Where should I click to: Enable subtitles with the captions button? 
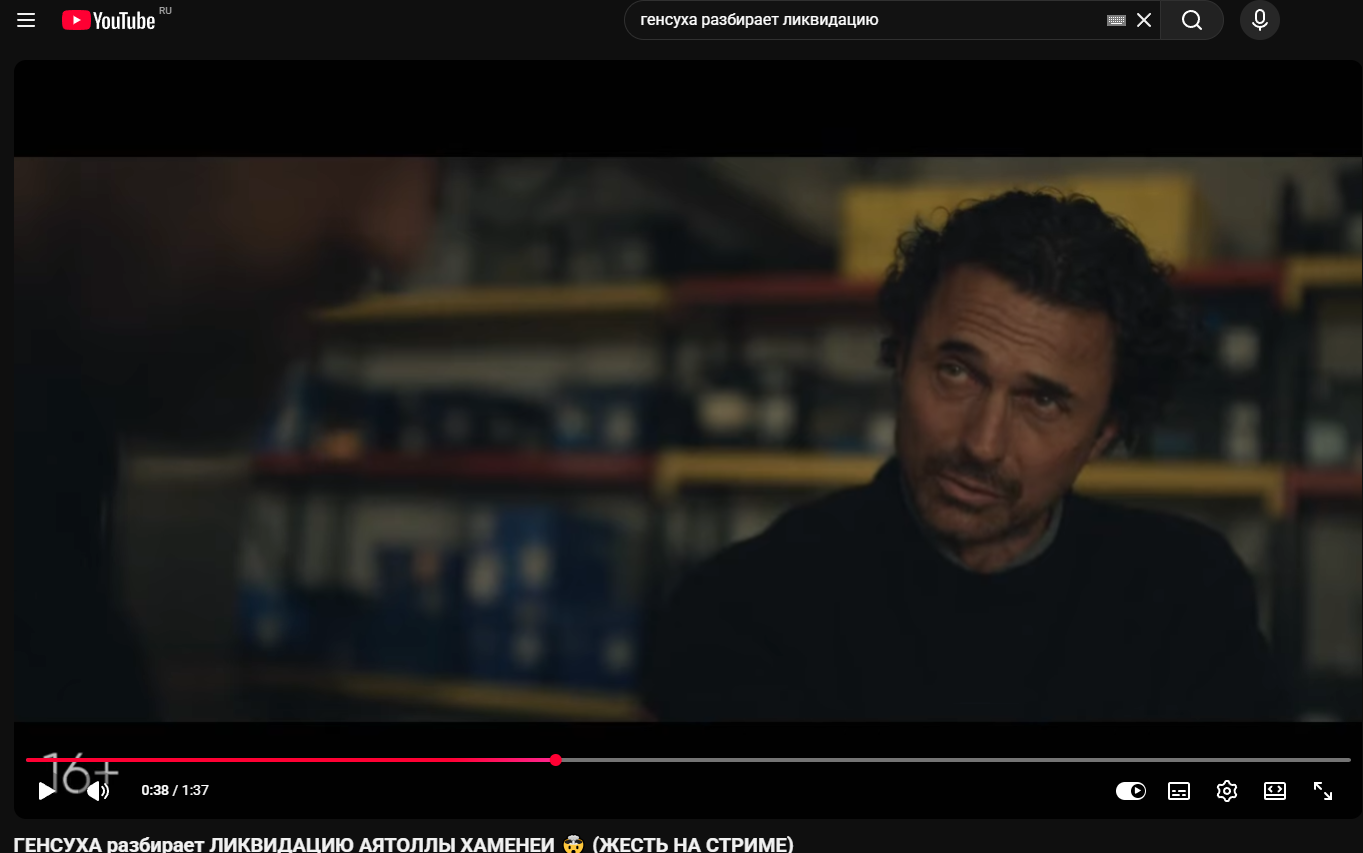1179,791
